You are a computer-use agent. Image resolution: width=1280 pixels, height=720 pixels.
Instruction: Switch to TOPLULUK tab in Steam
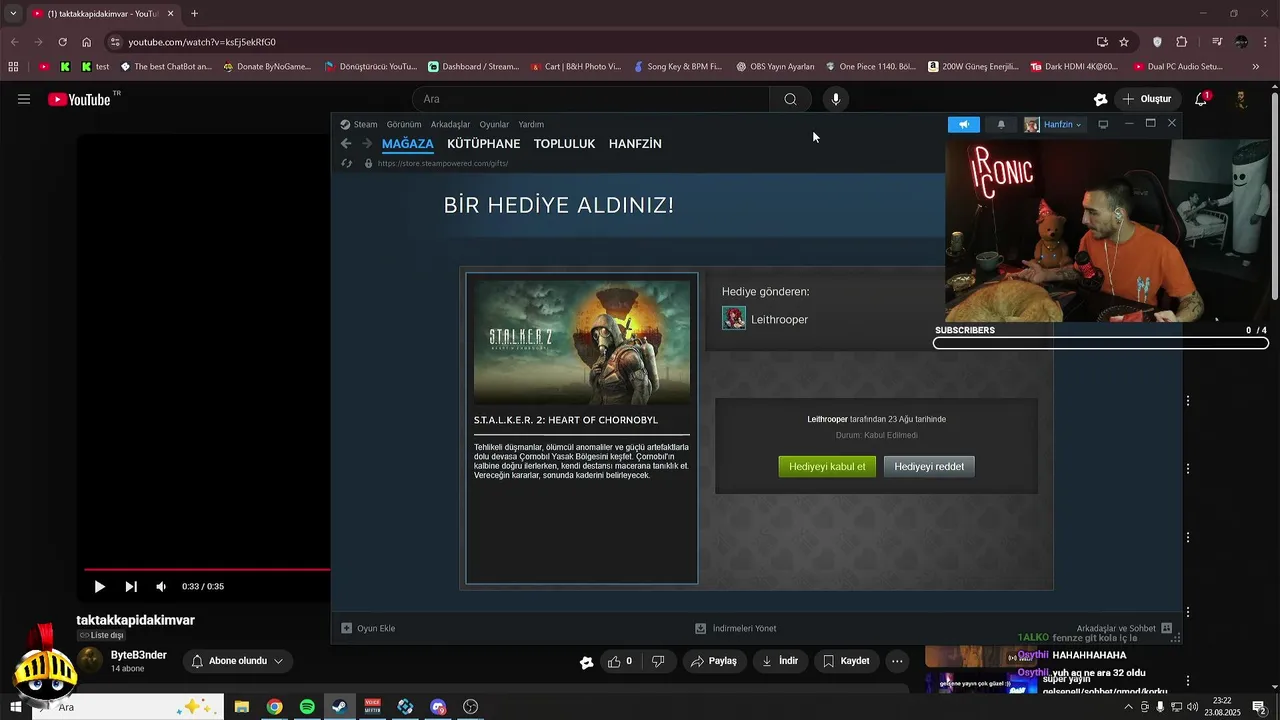[564, 144]
